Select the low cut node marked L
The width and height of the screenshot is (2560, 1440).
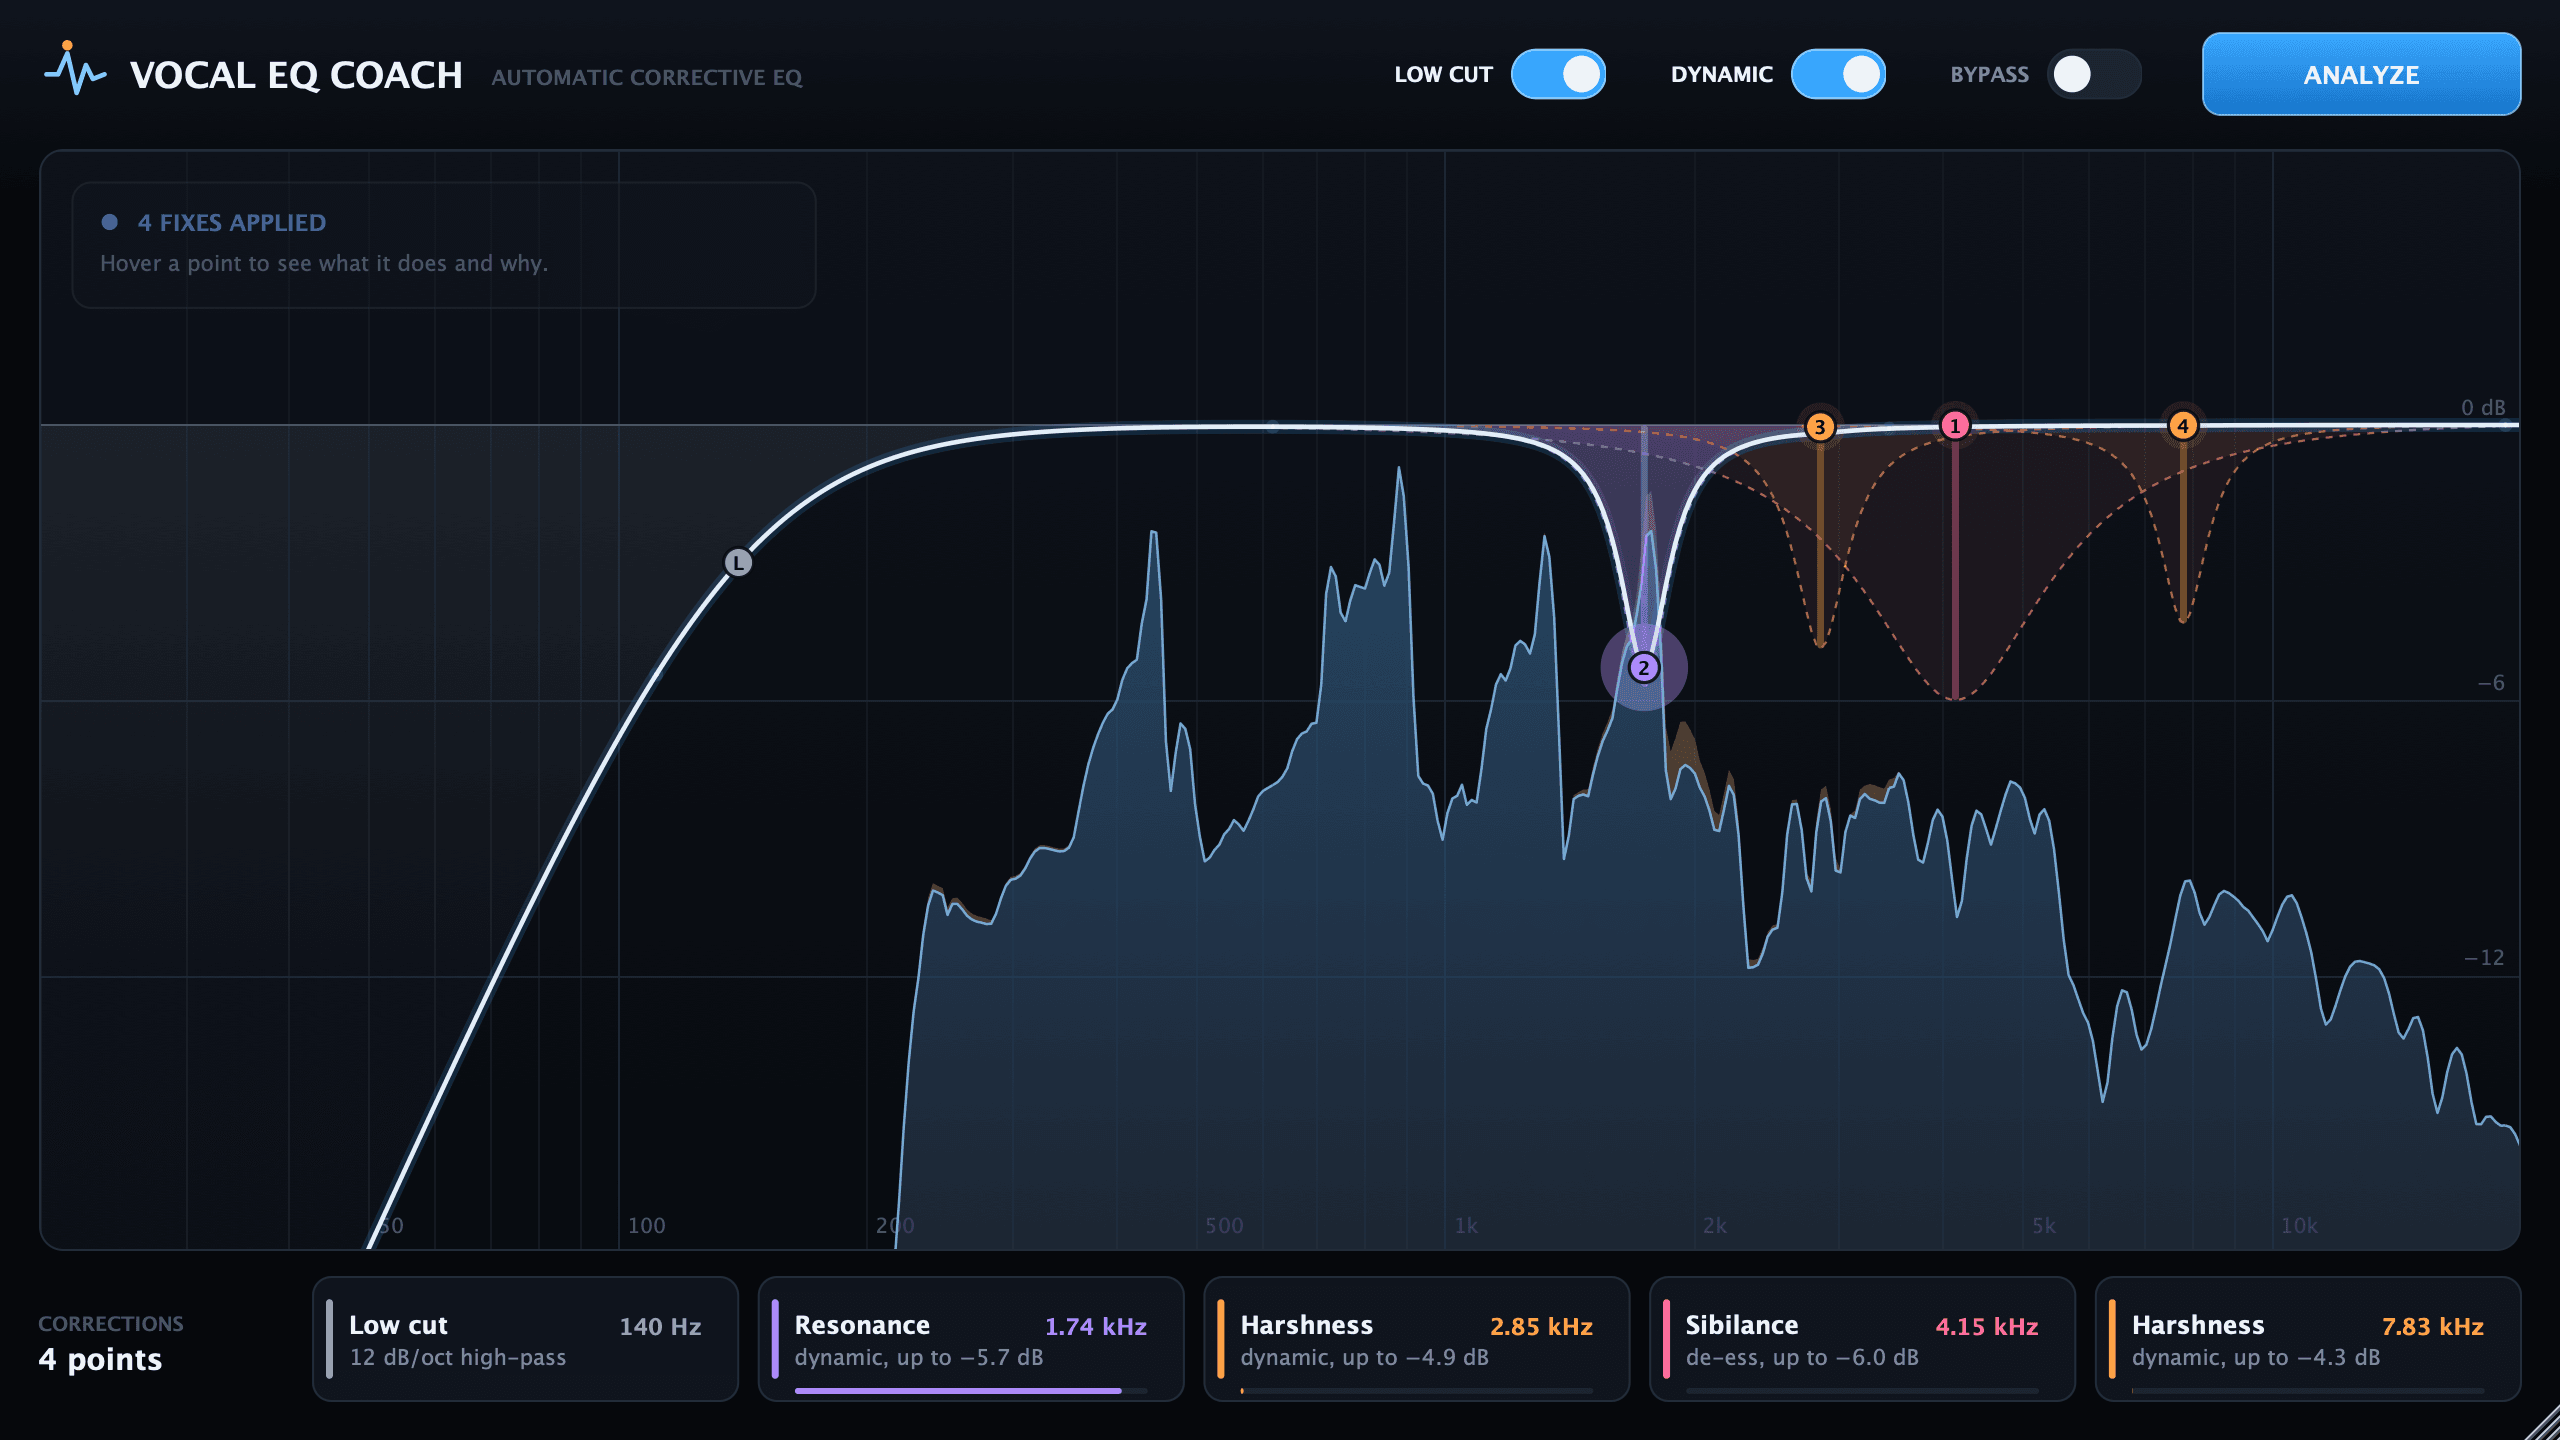738,563
